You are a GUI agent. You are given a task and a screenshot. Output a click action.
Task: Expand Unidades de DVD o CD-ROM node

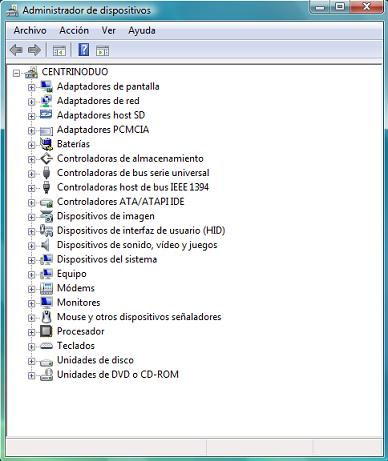pyautogui.click(x=31, y=376)
